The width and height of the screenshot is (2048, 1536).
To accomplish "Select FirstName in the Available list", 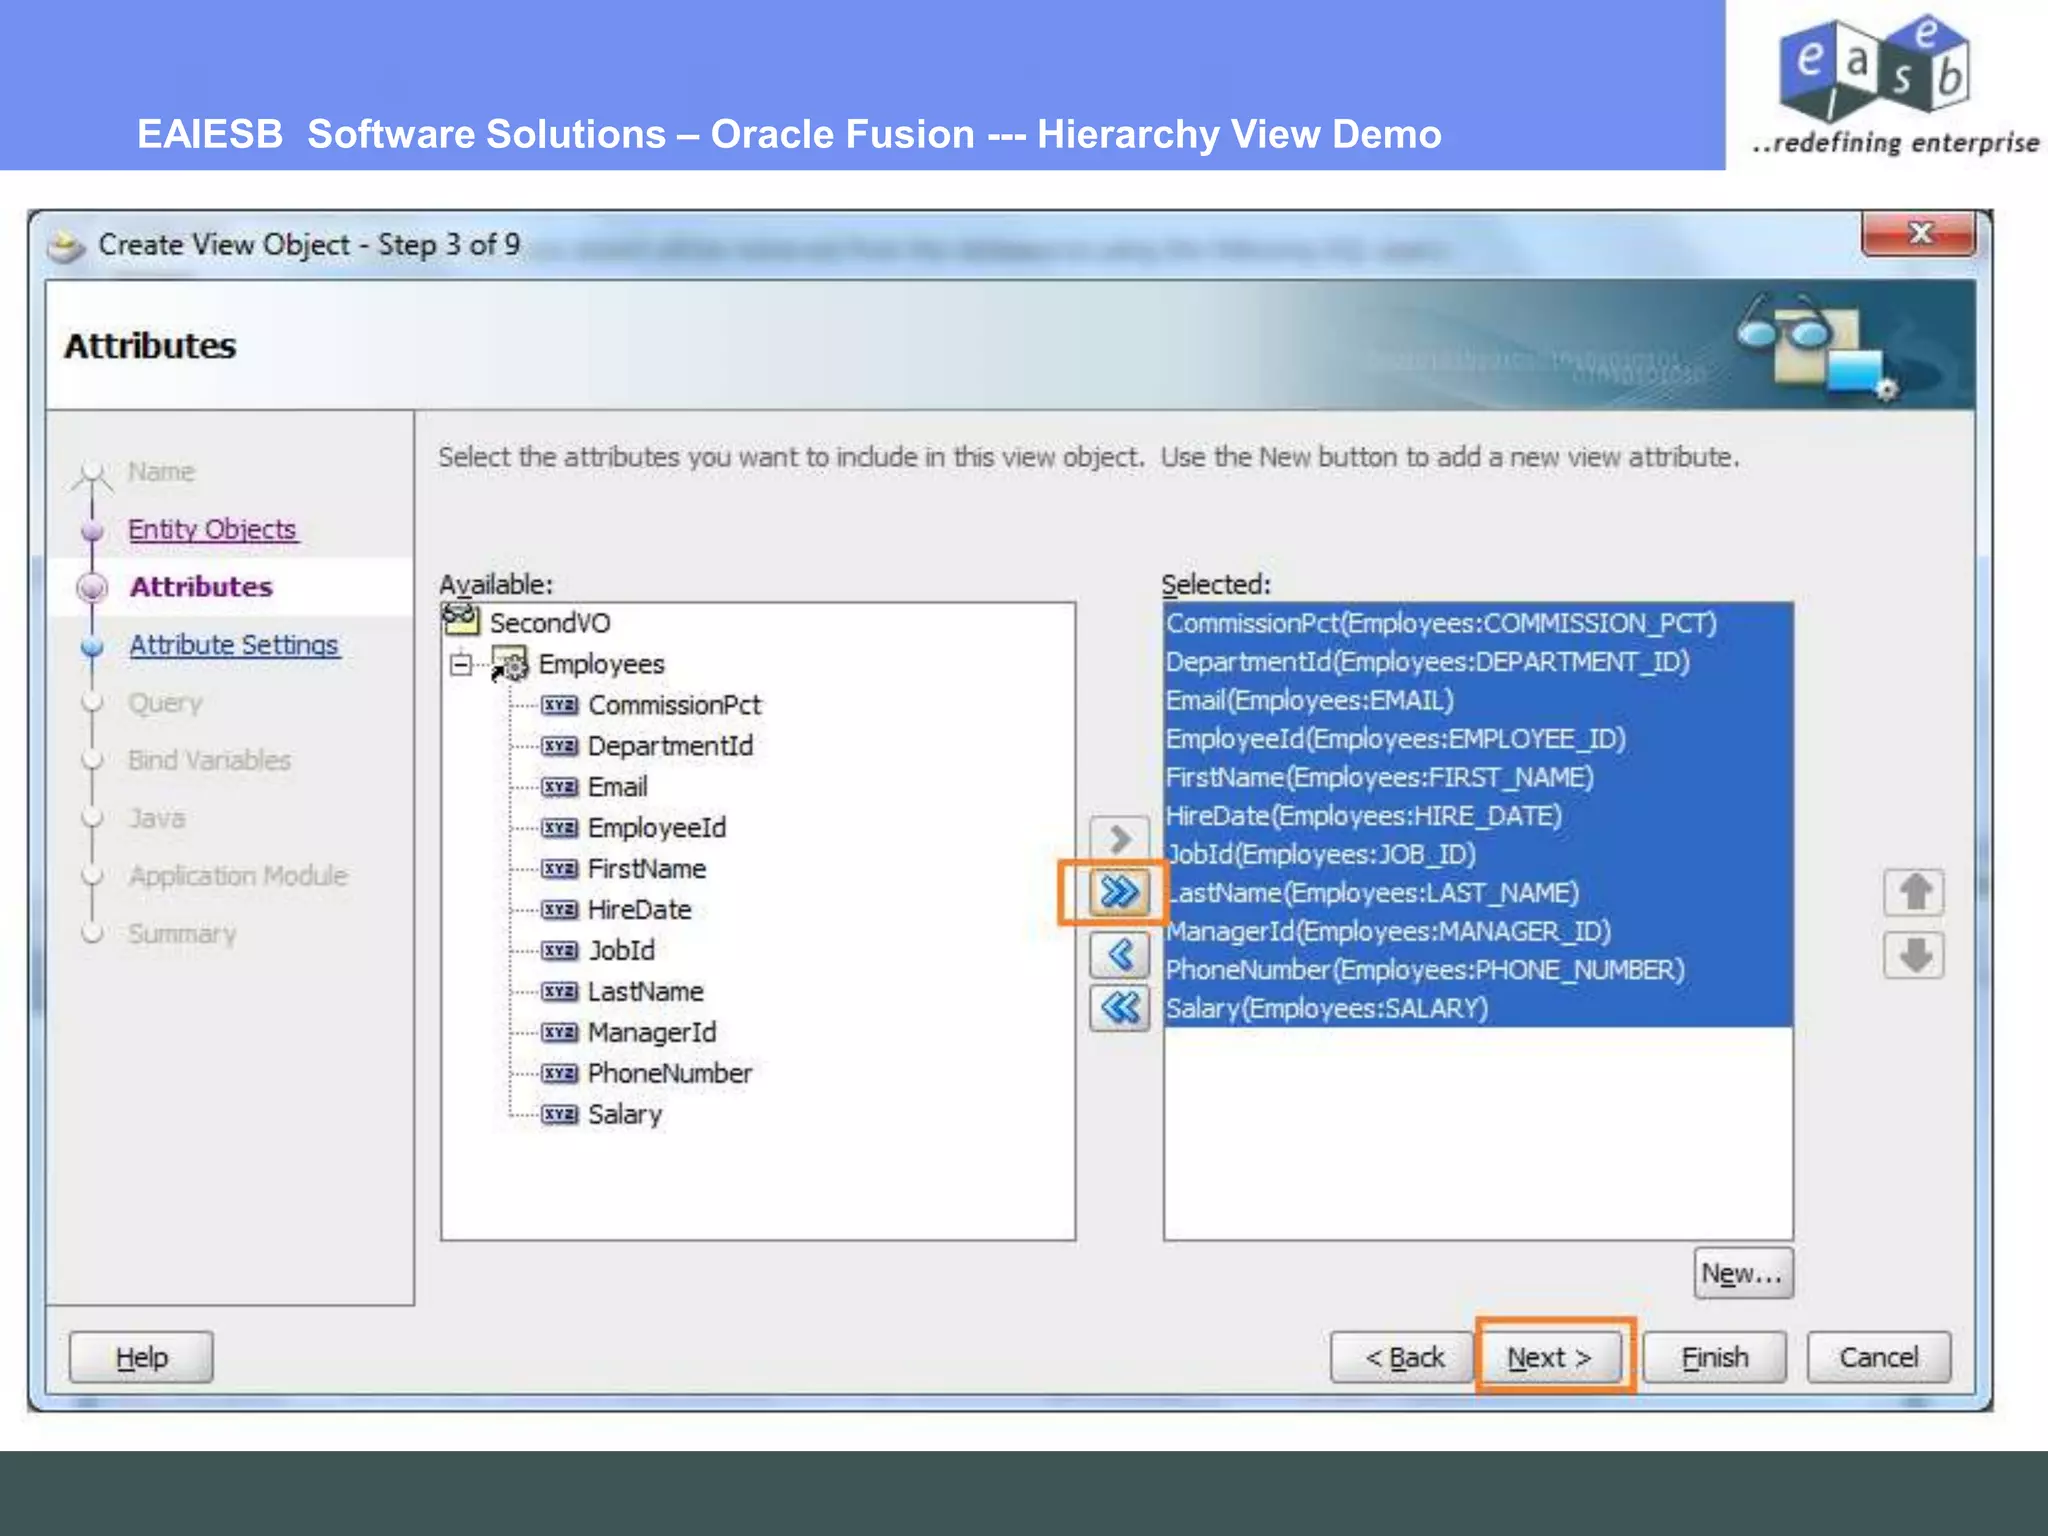I will 647,869.
